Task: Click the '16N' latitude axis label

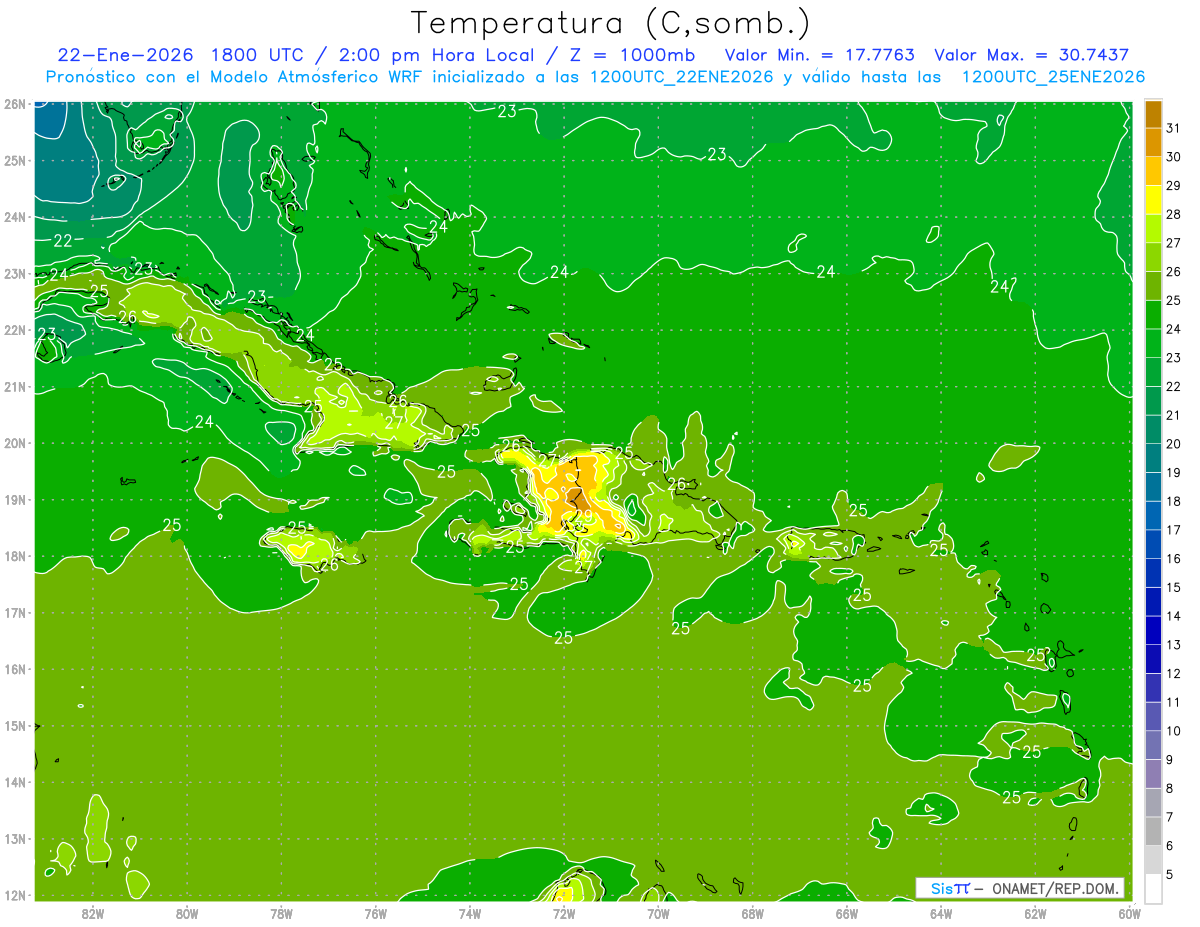Action: [14, 669]
